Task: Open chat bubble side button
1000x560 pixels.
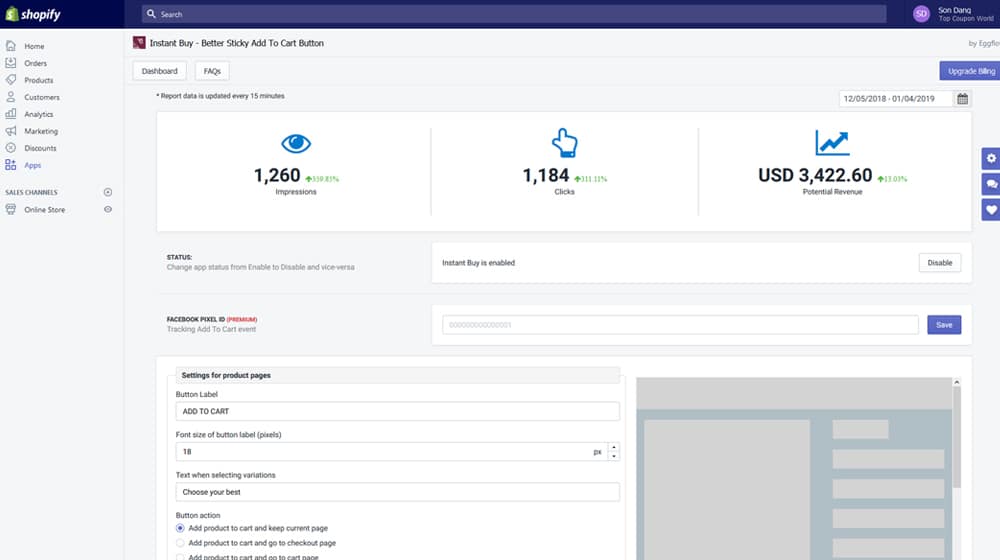Action: pyautogui.click(x=990, y=184)
